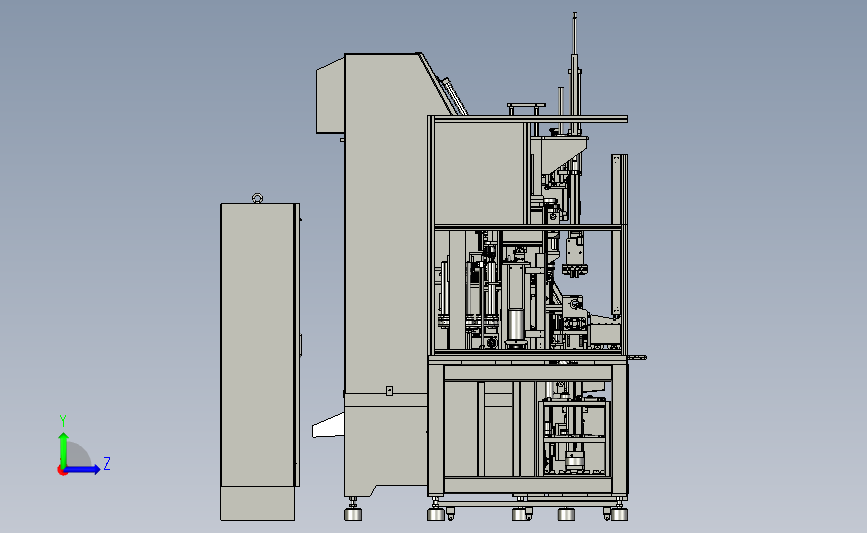Select the large press column housing
Viewport: 867px width, 533px height.
click(x=385, y=221)
